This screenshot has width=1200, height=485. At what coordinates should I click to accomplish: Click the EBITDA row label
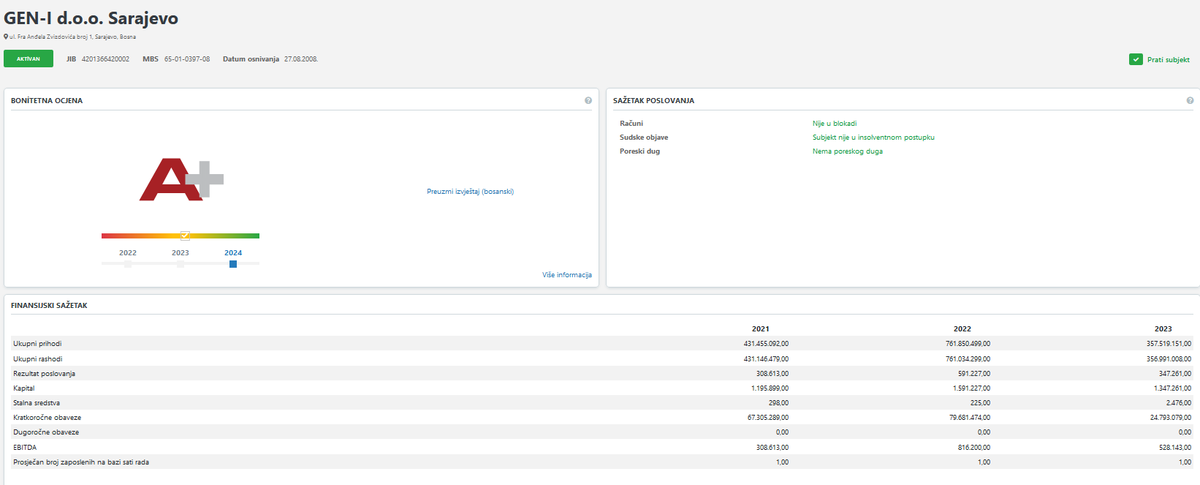[x=23, y=446]
